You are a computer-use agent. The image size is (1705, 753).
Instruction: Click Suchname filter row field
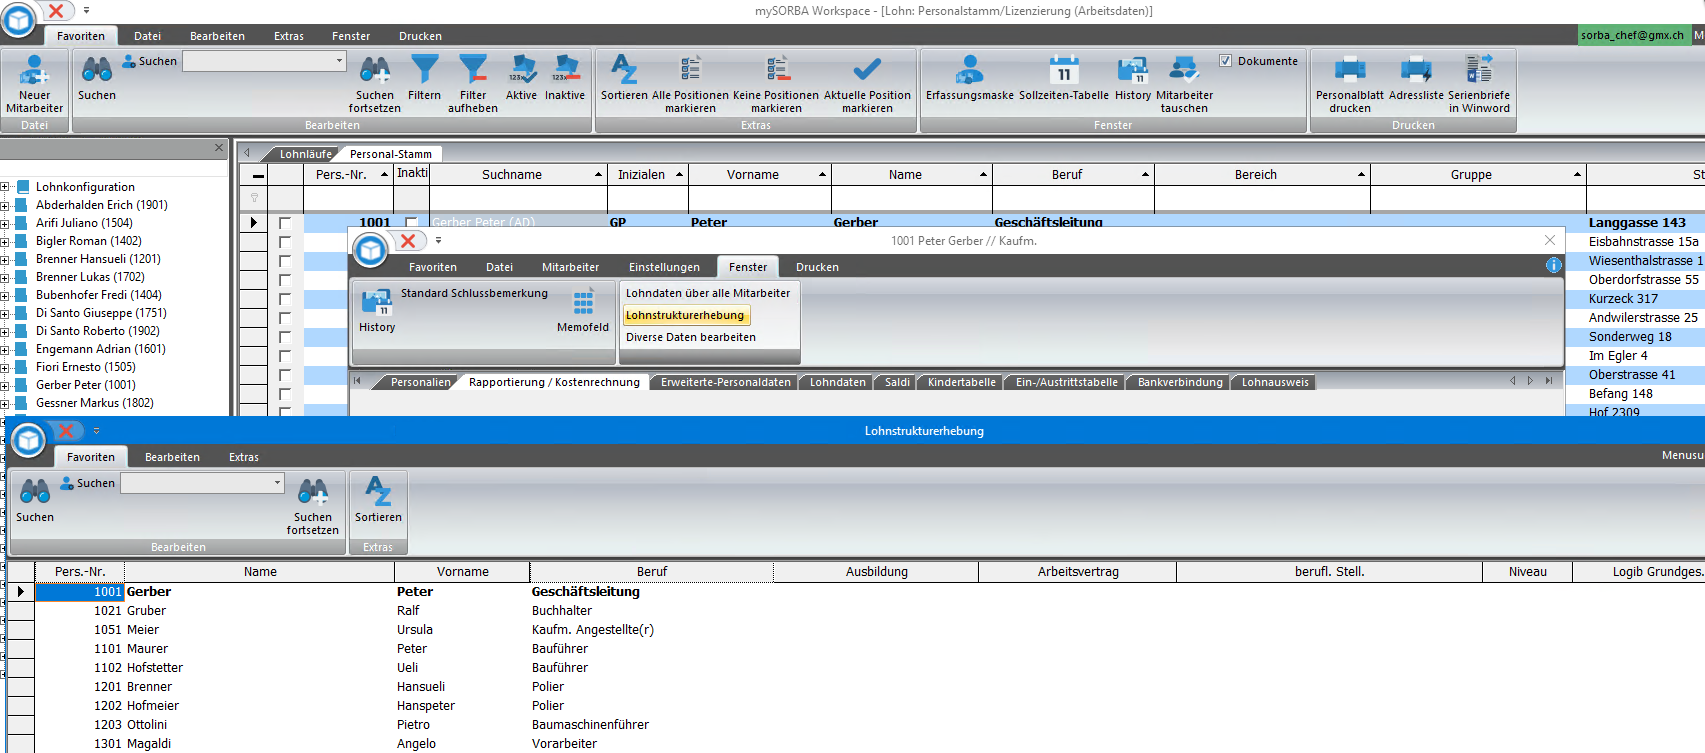[x=517, y=198]
